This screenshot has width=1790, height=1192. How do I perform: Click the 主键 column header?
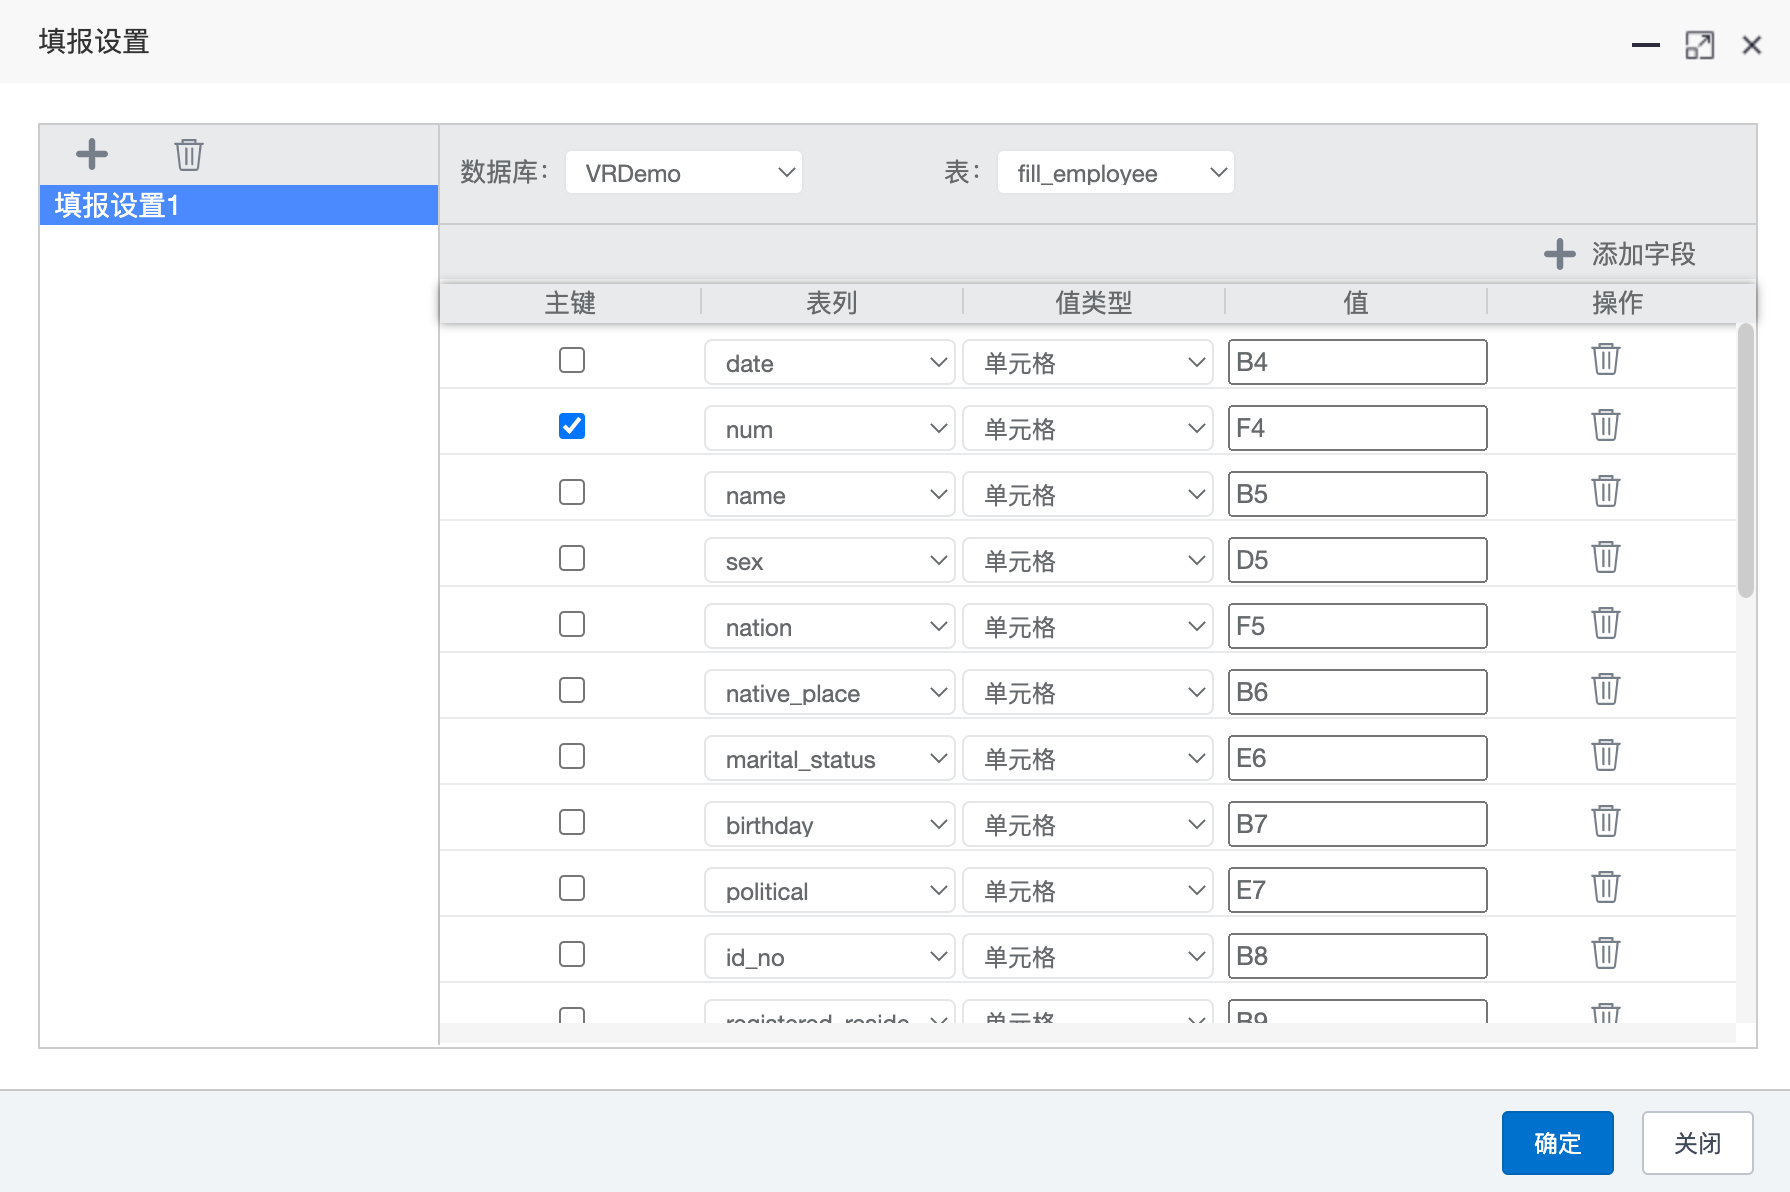point(570,302)
